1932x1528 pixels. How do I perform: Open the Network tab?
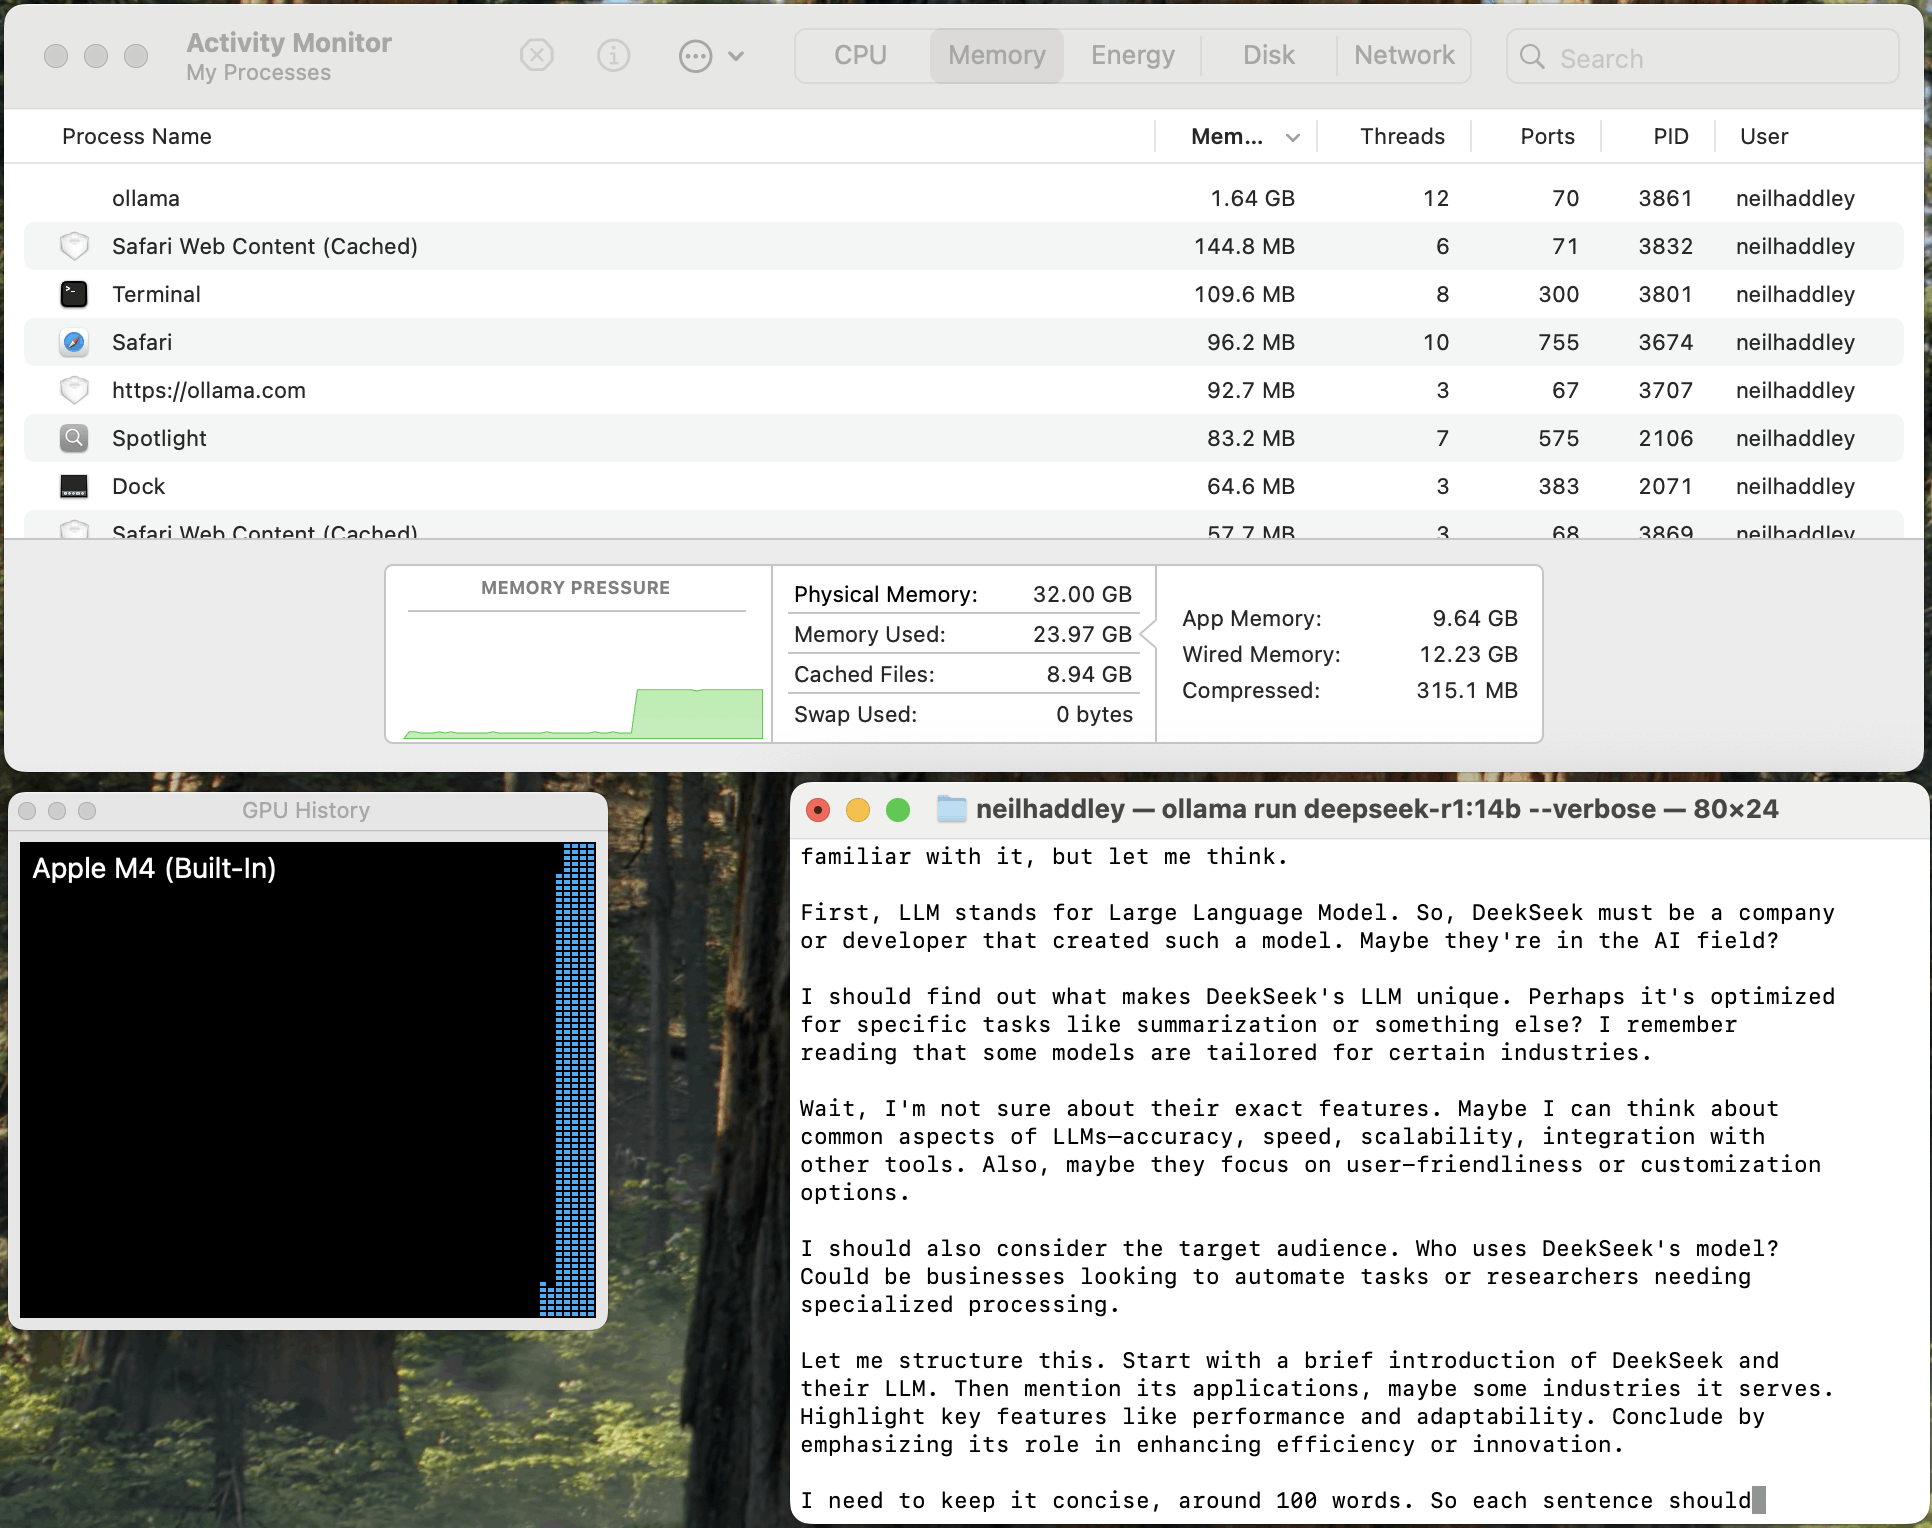(x=1403, y=55)
